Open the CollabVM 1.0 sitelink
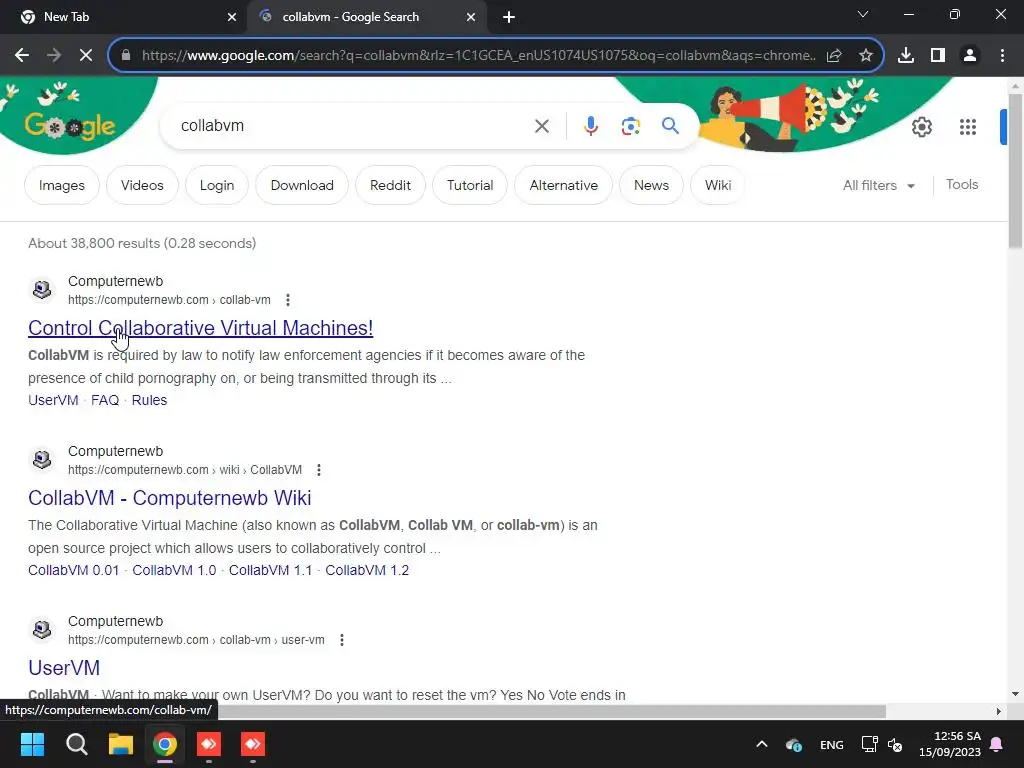 tap(174, 570)
